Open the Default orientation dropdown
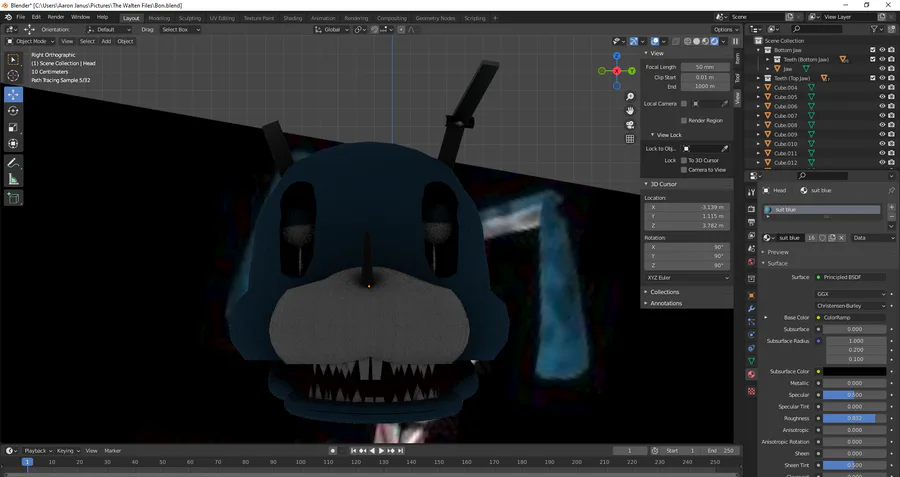Image resolution: width=900 pixels, height=477 pixels. click(x=109, y=29)
